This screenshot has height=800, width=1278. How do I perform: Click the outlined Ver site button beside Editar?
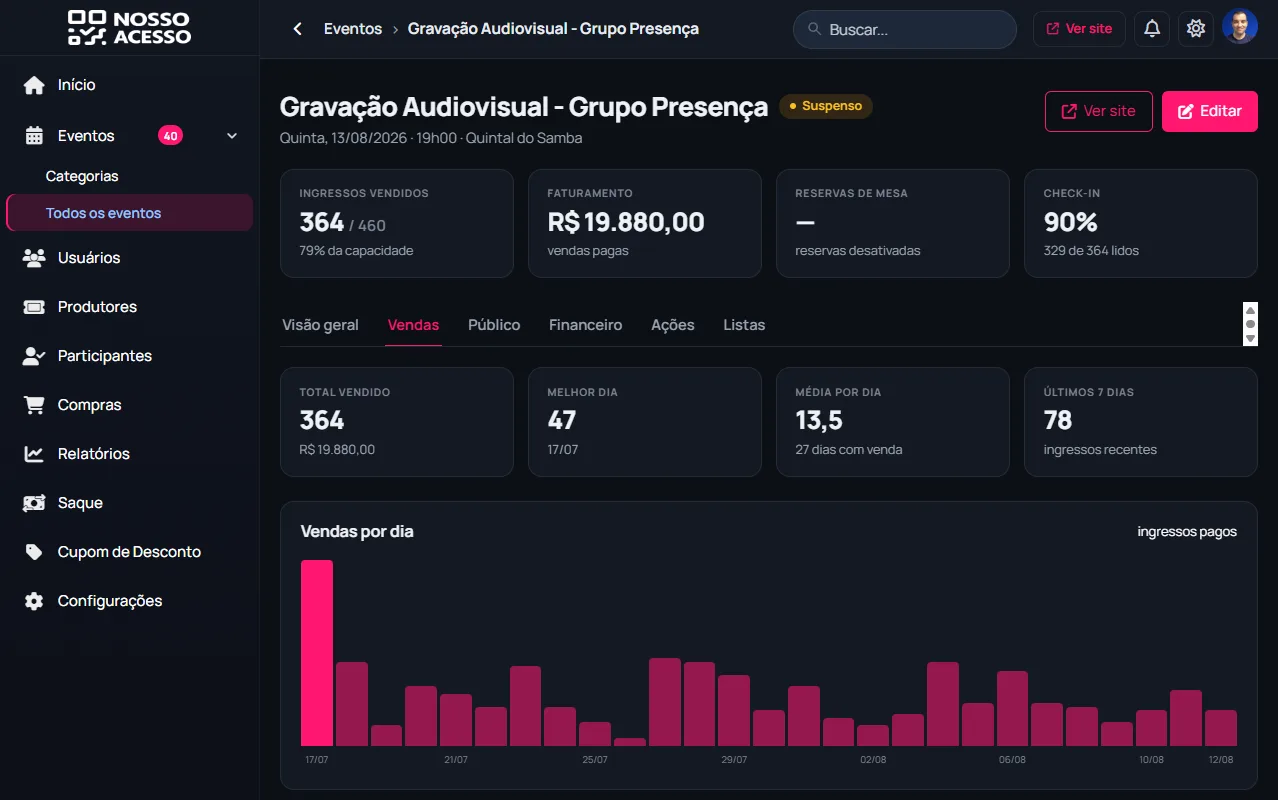pos(1098,111)
